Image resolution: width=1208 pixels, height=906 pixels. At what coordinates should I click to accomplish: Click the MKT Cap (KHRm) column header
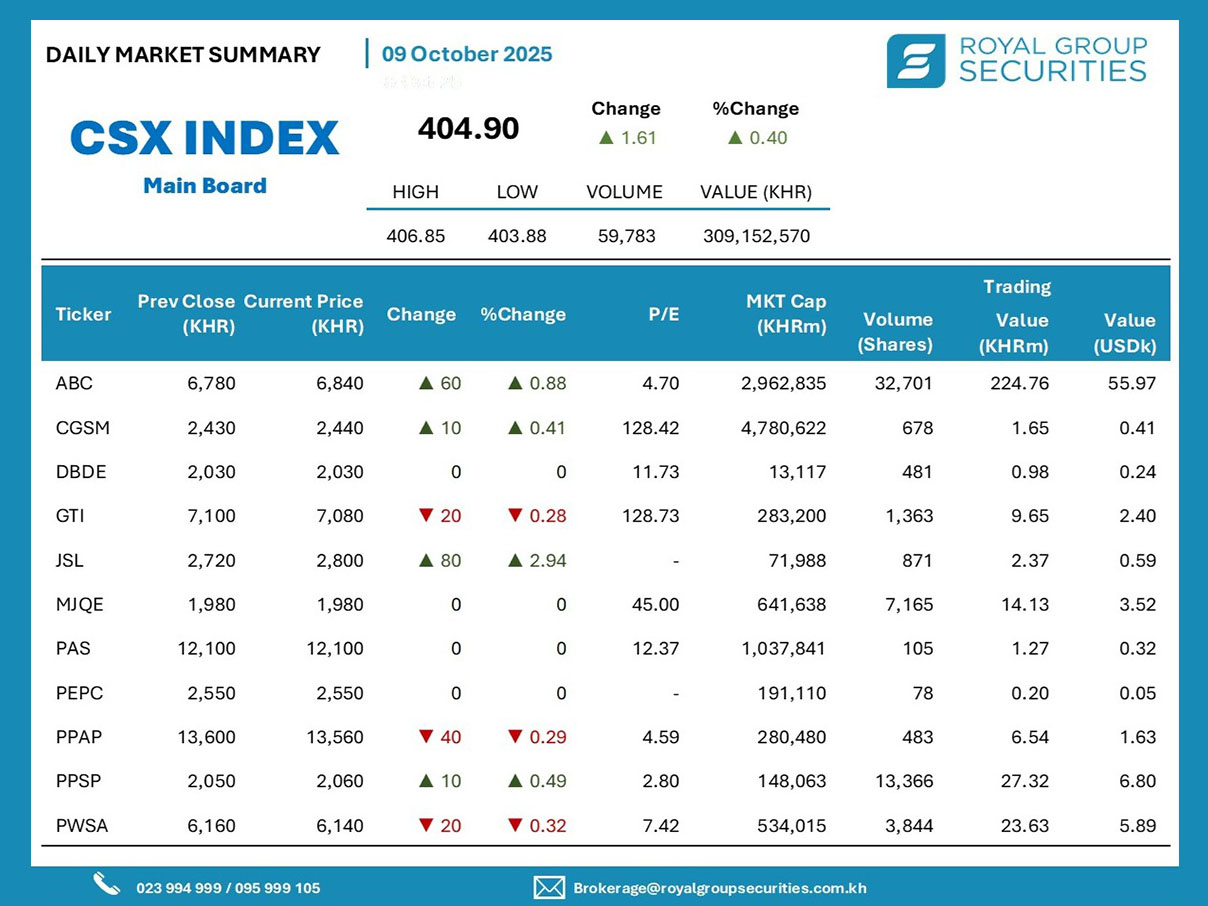click(x=786, y=314)
